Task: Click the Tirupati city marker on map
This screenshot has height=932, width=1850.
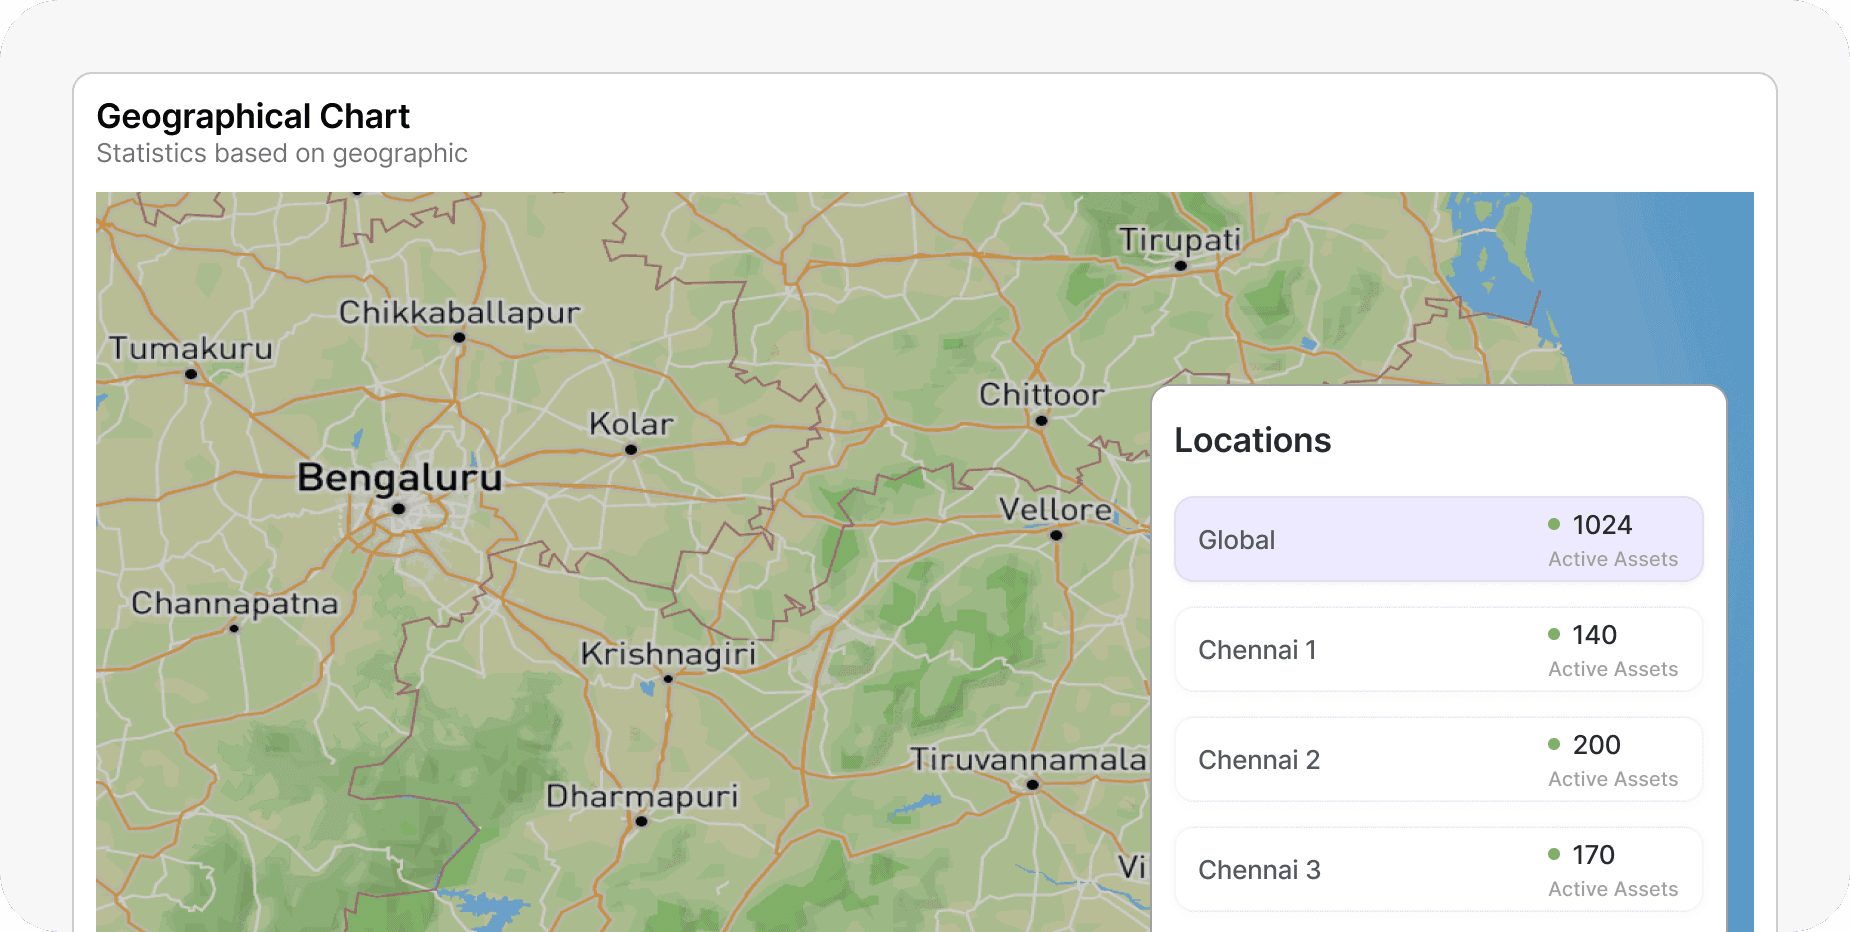Action: (x=1180, y=266)
